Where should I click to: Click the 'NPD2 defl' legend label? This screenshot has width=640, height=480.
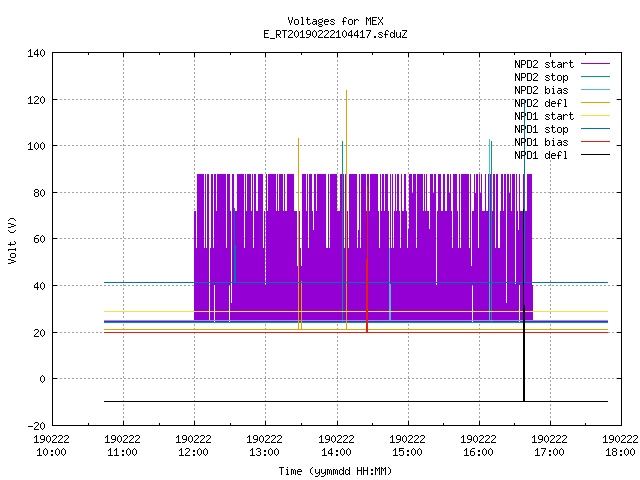tap(541, 103)
